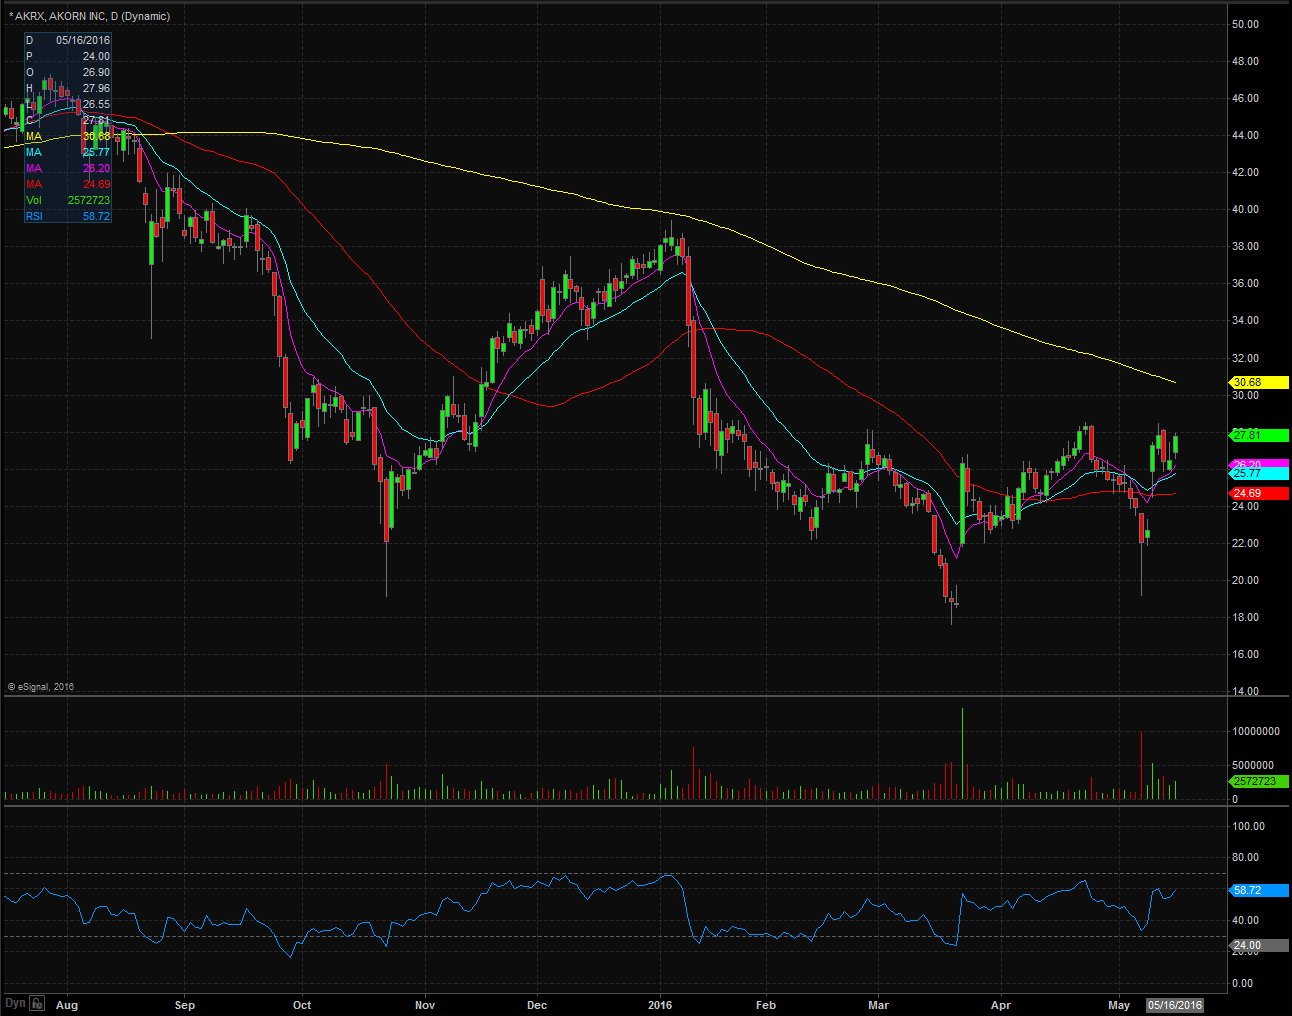Screen dimensions: 1292x1016
Task: Click the tallest green volume bar in March
Action: [x=962, y=754]
